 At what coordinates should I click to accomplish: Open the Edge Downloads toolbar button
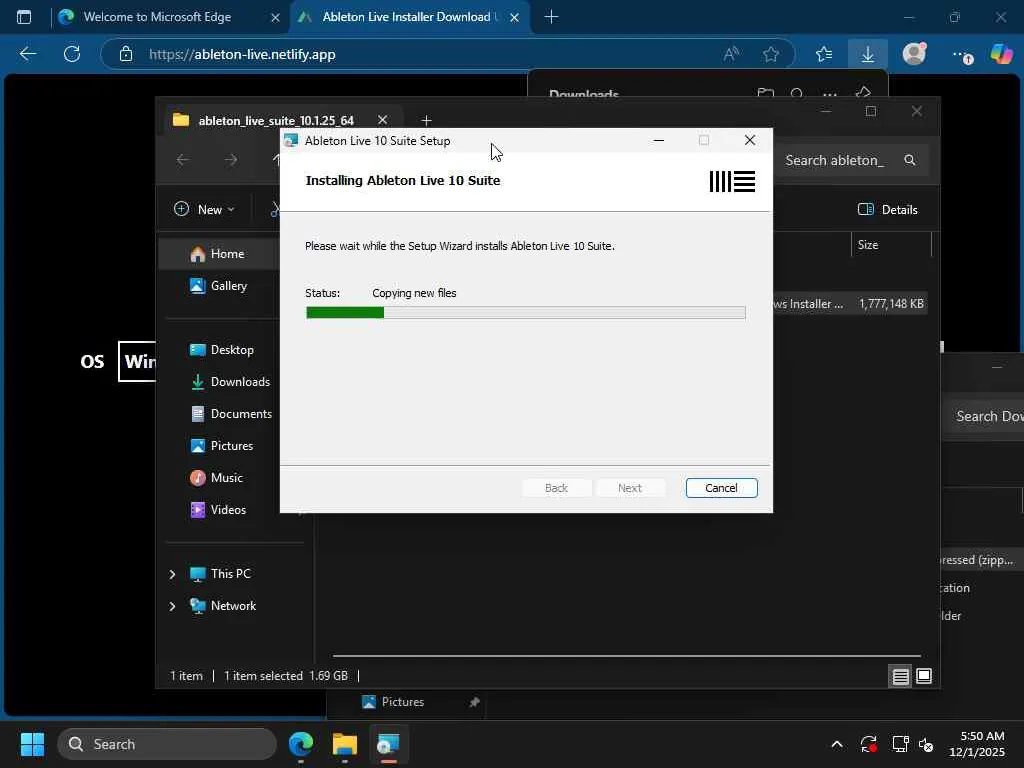[x=868, y=54]
